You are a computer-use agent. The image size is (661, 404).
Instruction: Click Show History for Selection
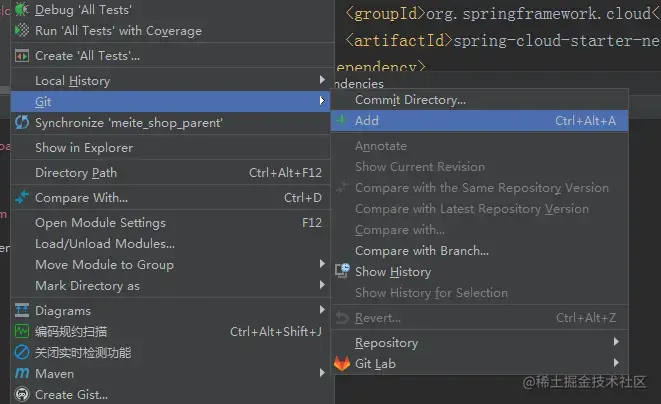tap(480, 293)
